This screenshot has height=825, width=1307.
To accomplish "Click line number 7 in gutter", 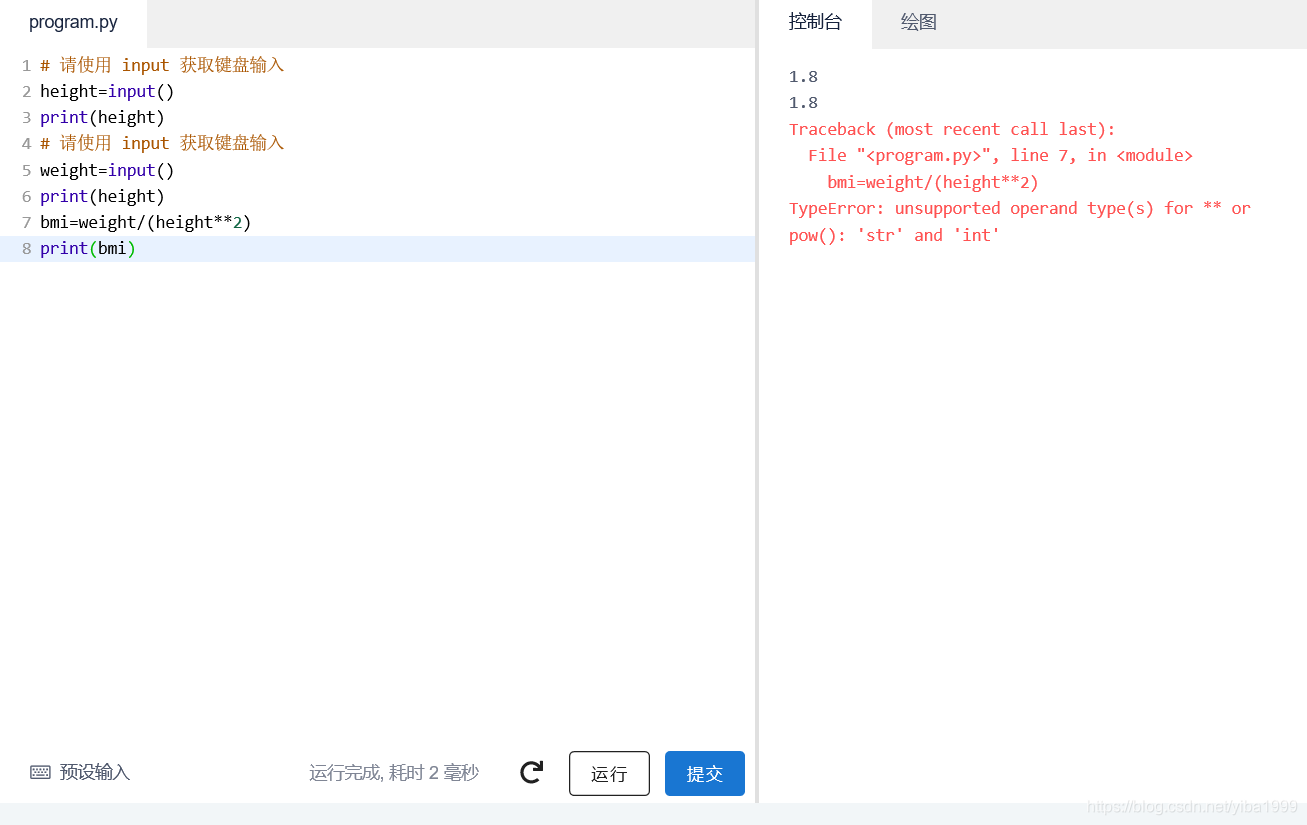I will [26, 222].
